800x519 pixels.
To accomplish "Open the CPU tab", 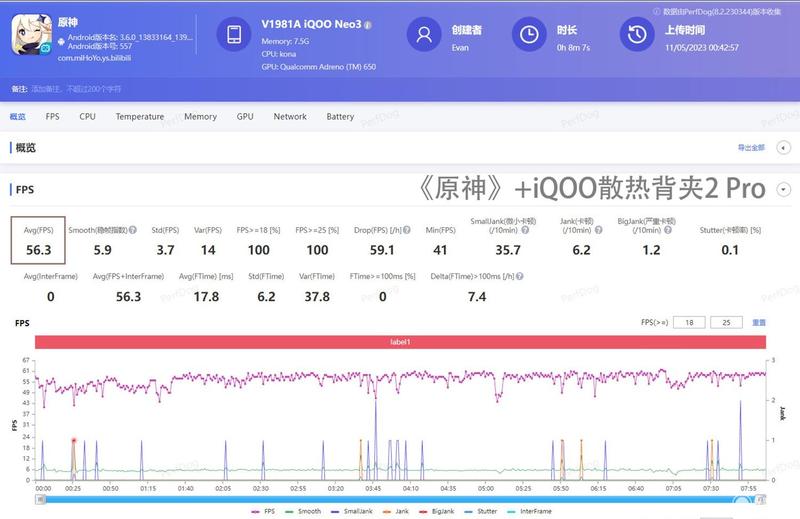I will pyautogui.click(x=87, y=116).
